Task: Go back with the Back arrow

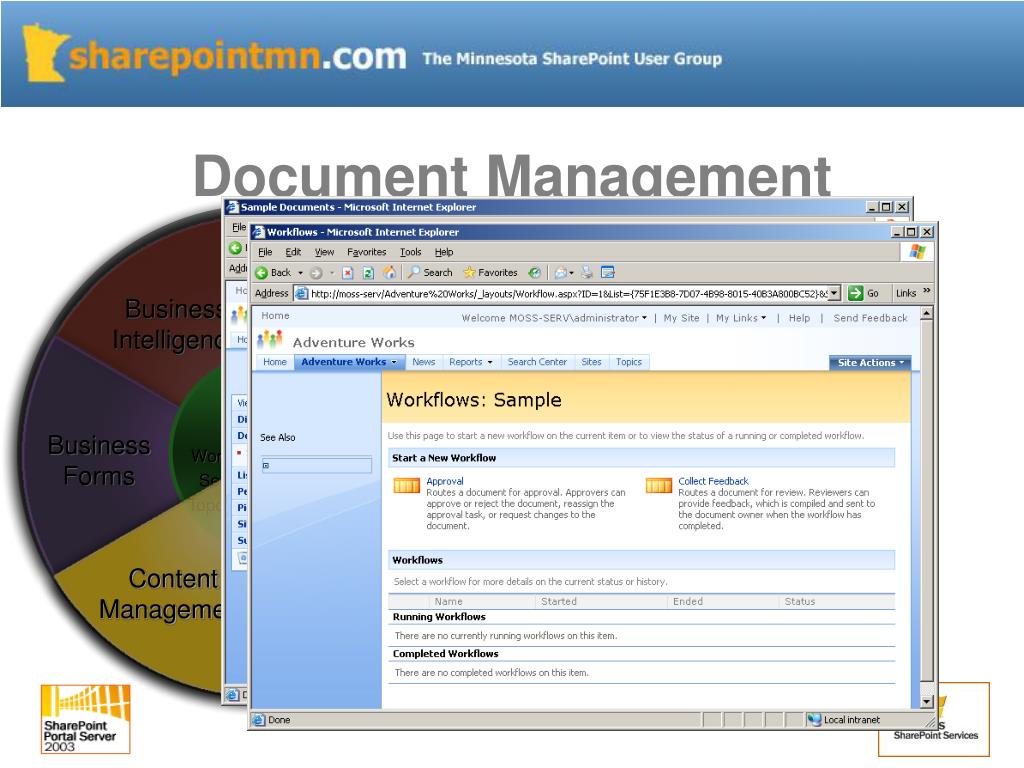Action: tap(274, 272)
